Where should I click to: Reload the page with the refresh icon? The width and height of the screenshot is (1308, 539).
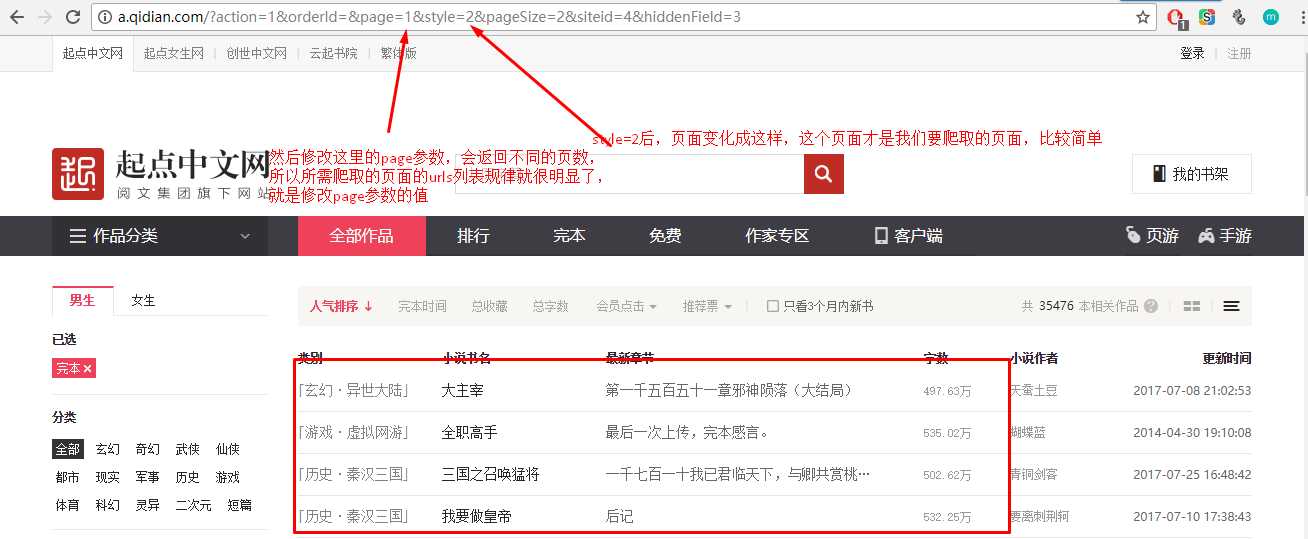click(73, 17)
